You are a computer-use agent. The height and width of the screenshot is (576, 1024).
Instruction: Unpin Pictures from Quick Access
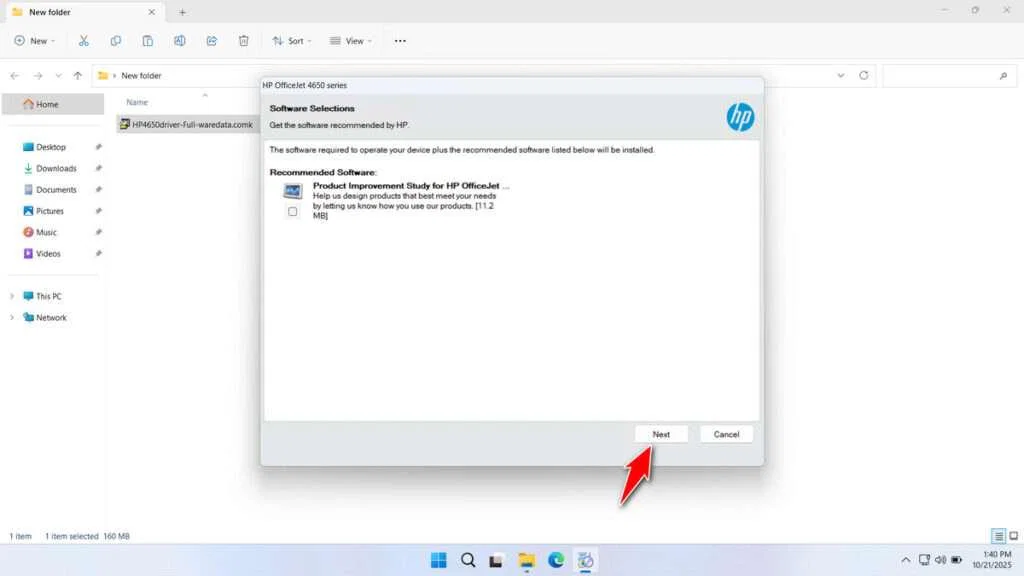point(97,211)
